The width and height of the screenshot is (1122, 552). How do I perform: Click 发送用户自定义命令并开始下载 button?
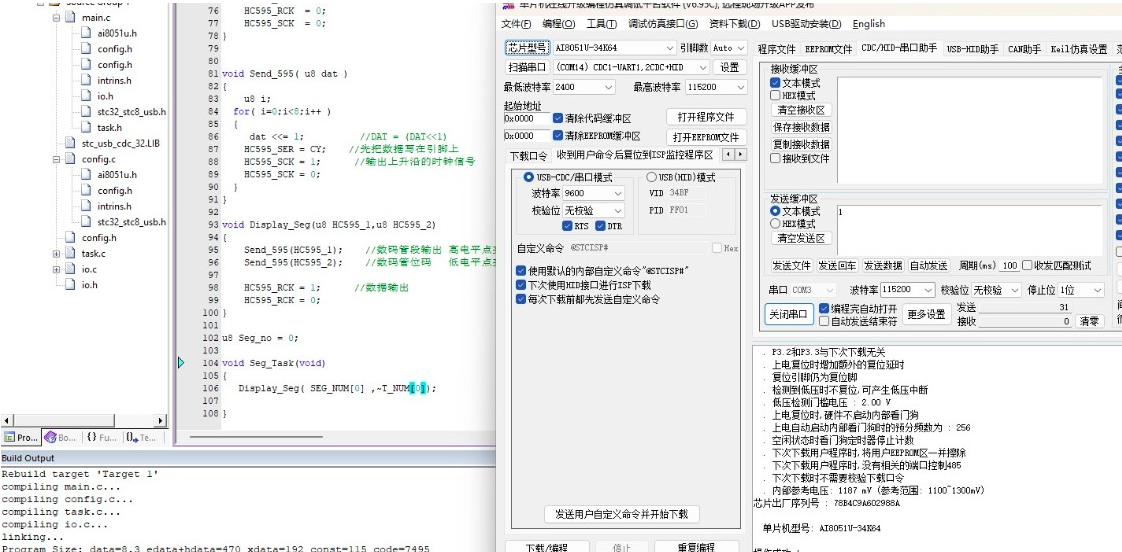pos(621,514)
